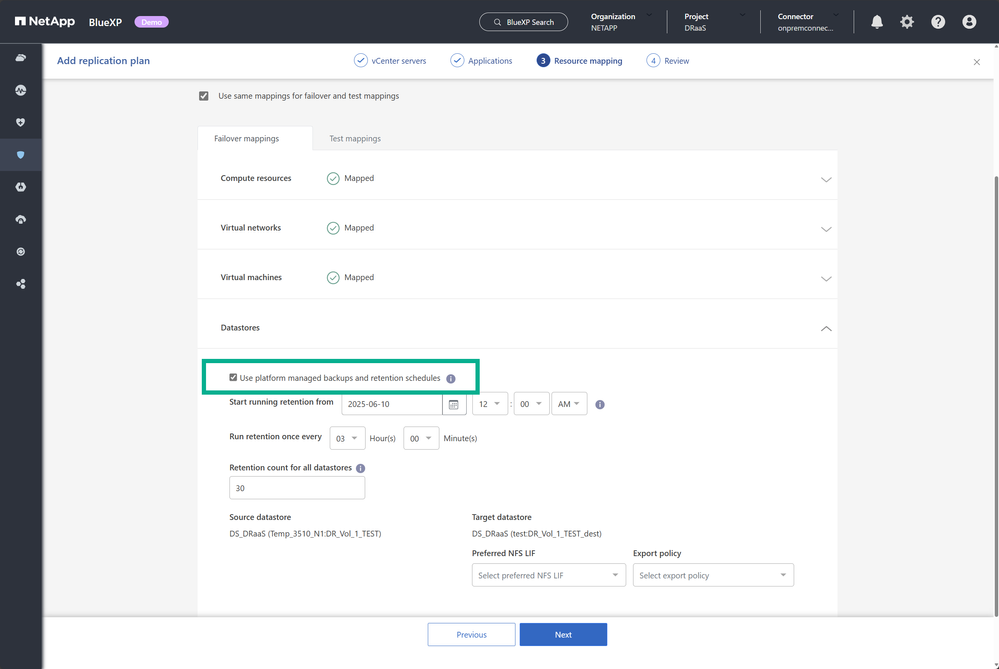Open the Select preferred NFS LIF dropdown
Screen dimensions: 999x669
tap(548, 575)
